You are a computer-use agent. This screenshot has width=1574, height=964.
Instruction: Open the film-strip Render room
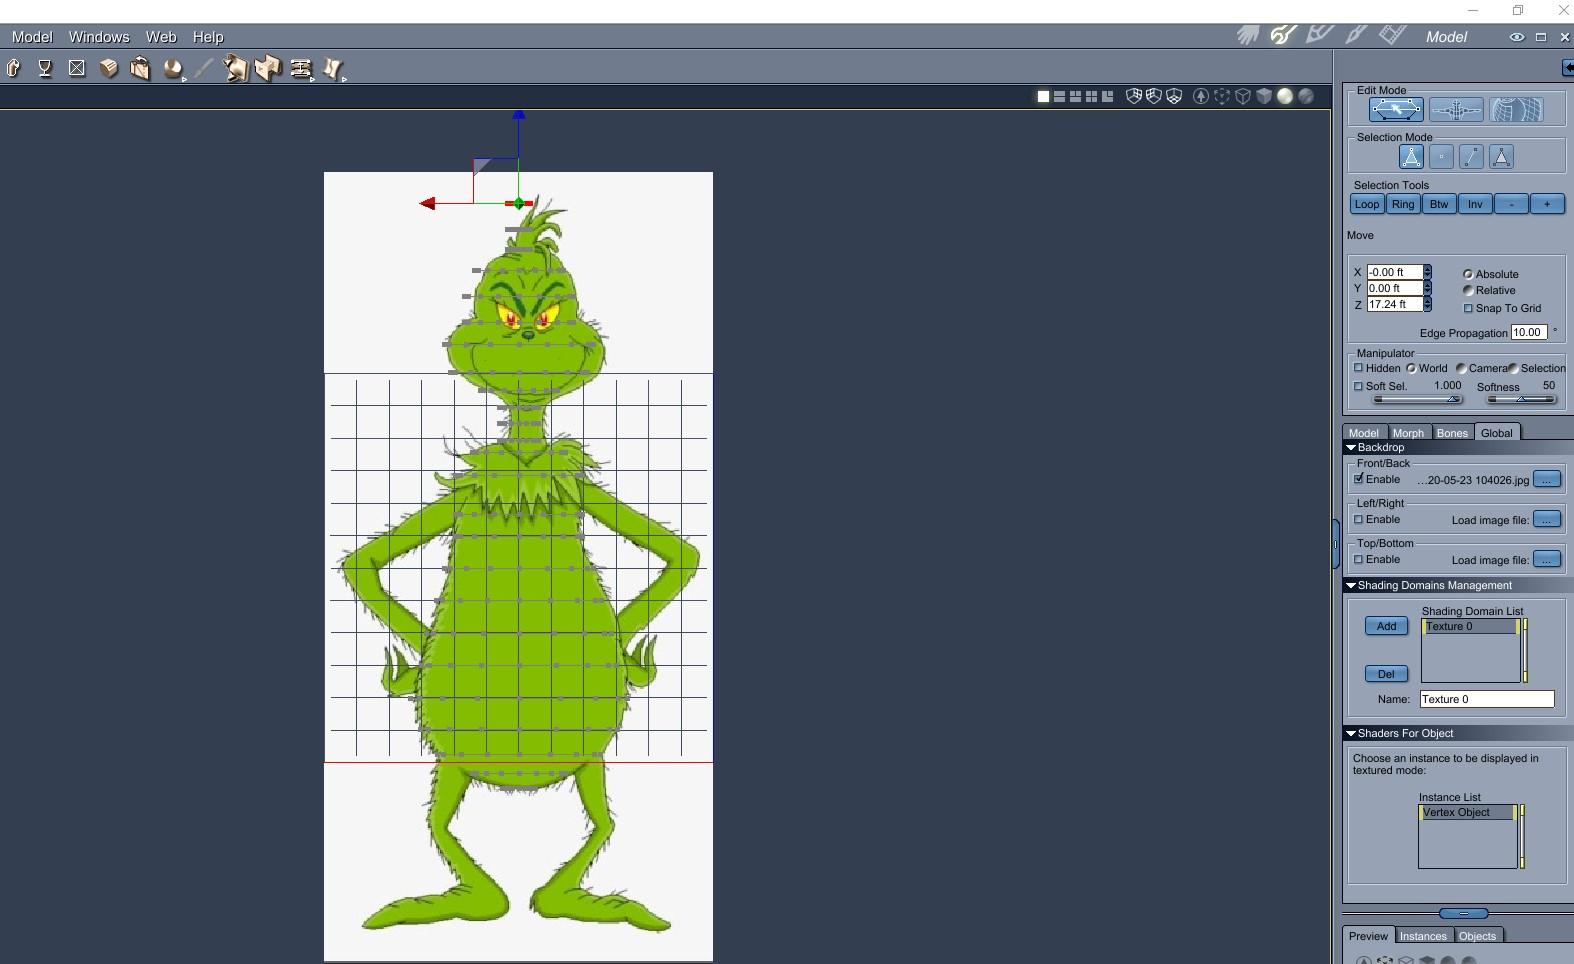1391,36
